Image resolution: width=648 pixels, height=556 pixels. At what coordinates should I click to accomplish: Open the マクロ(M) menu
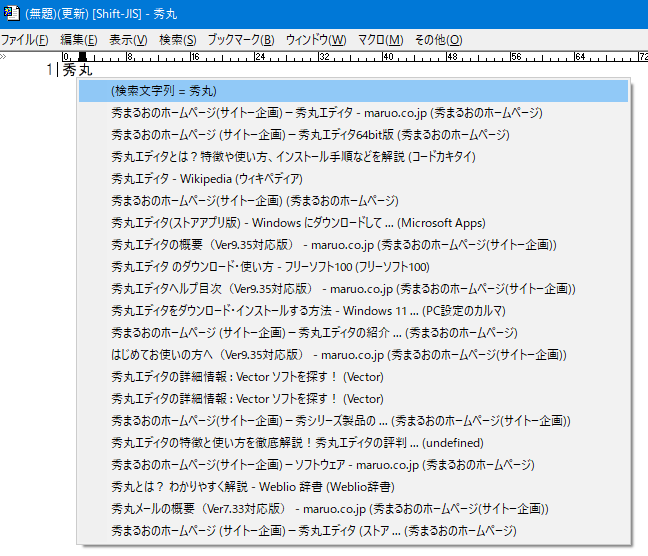[380, 40]
